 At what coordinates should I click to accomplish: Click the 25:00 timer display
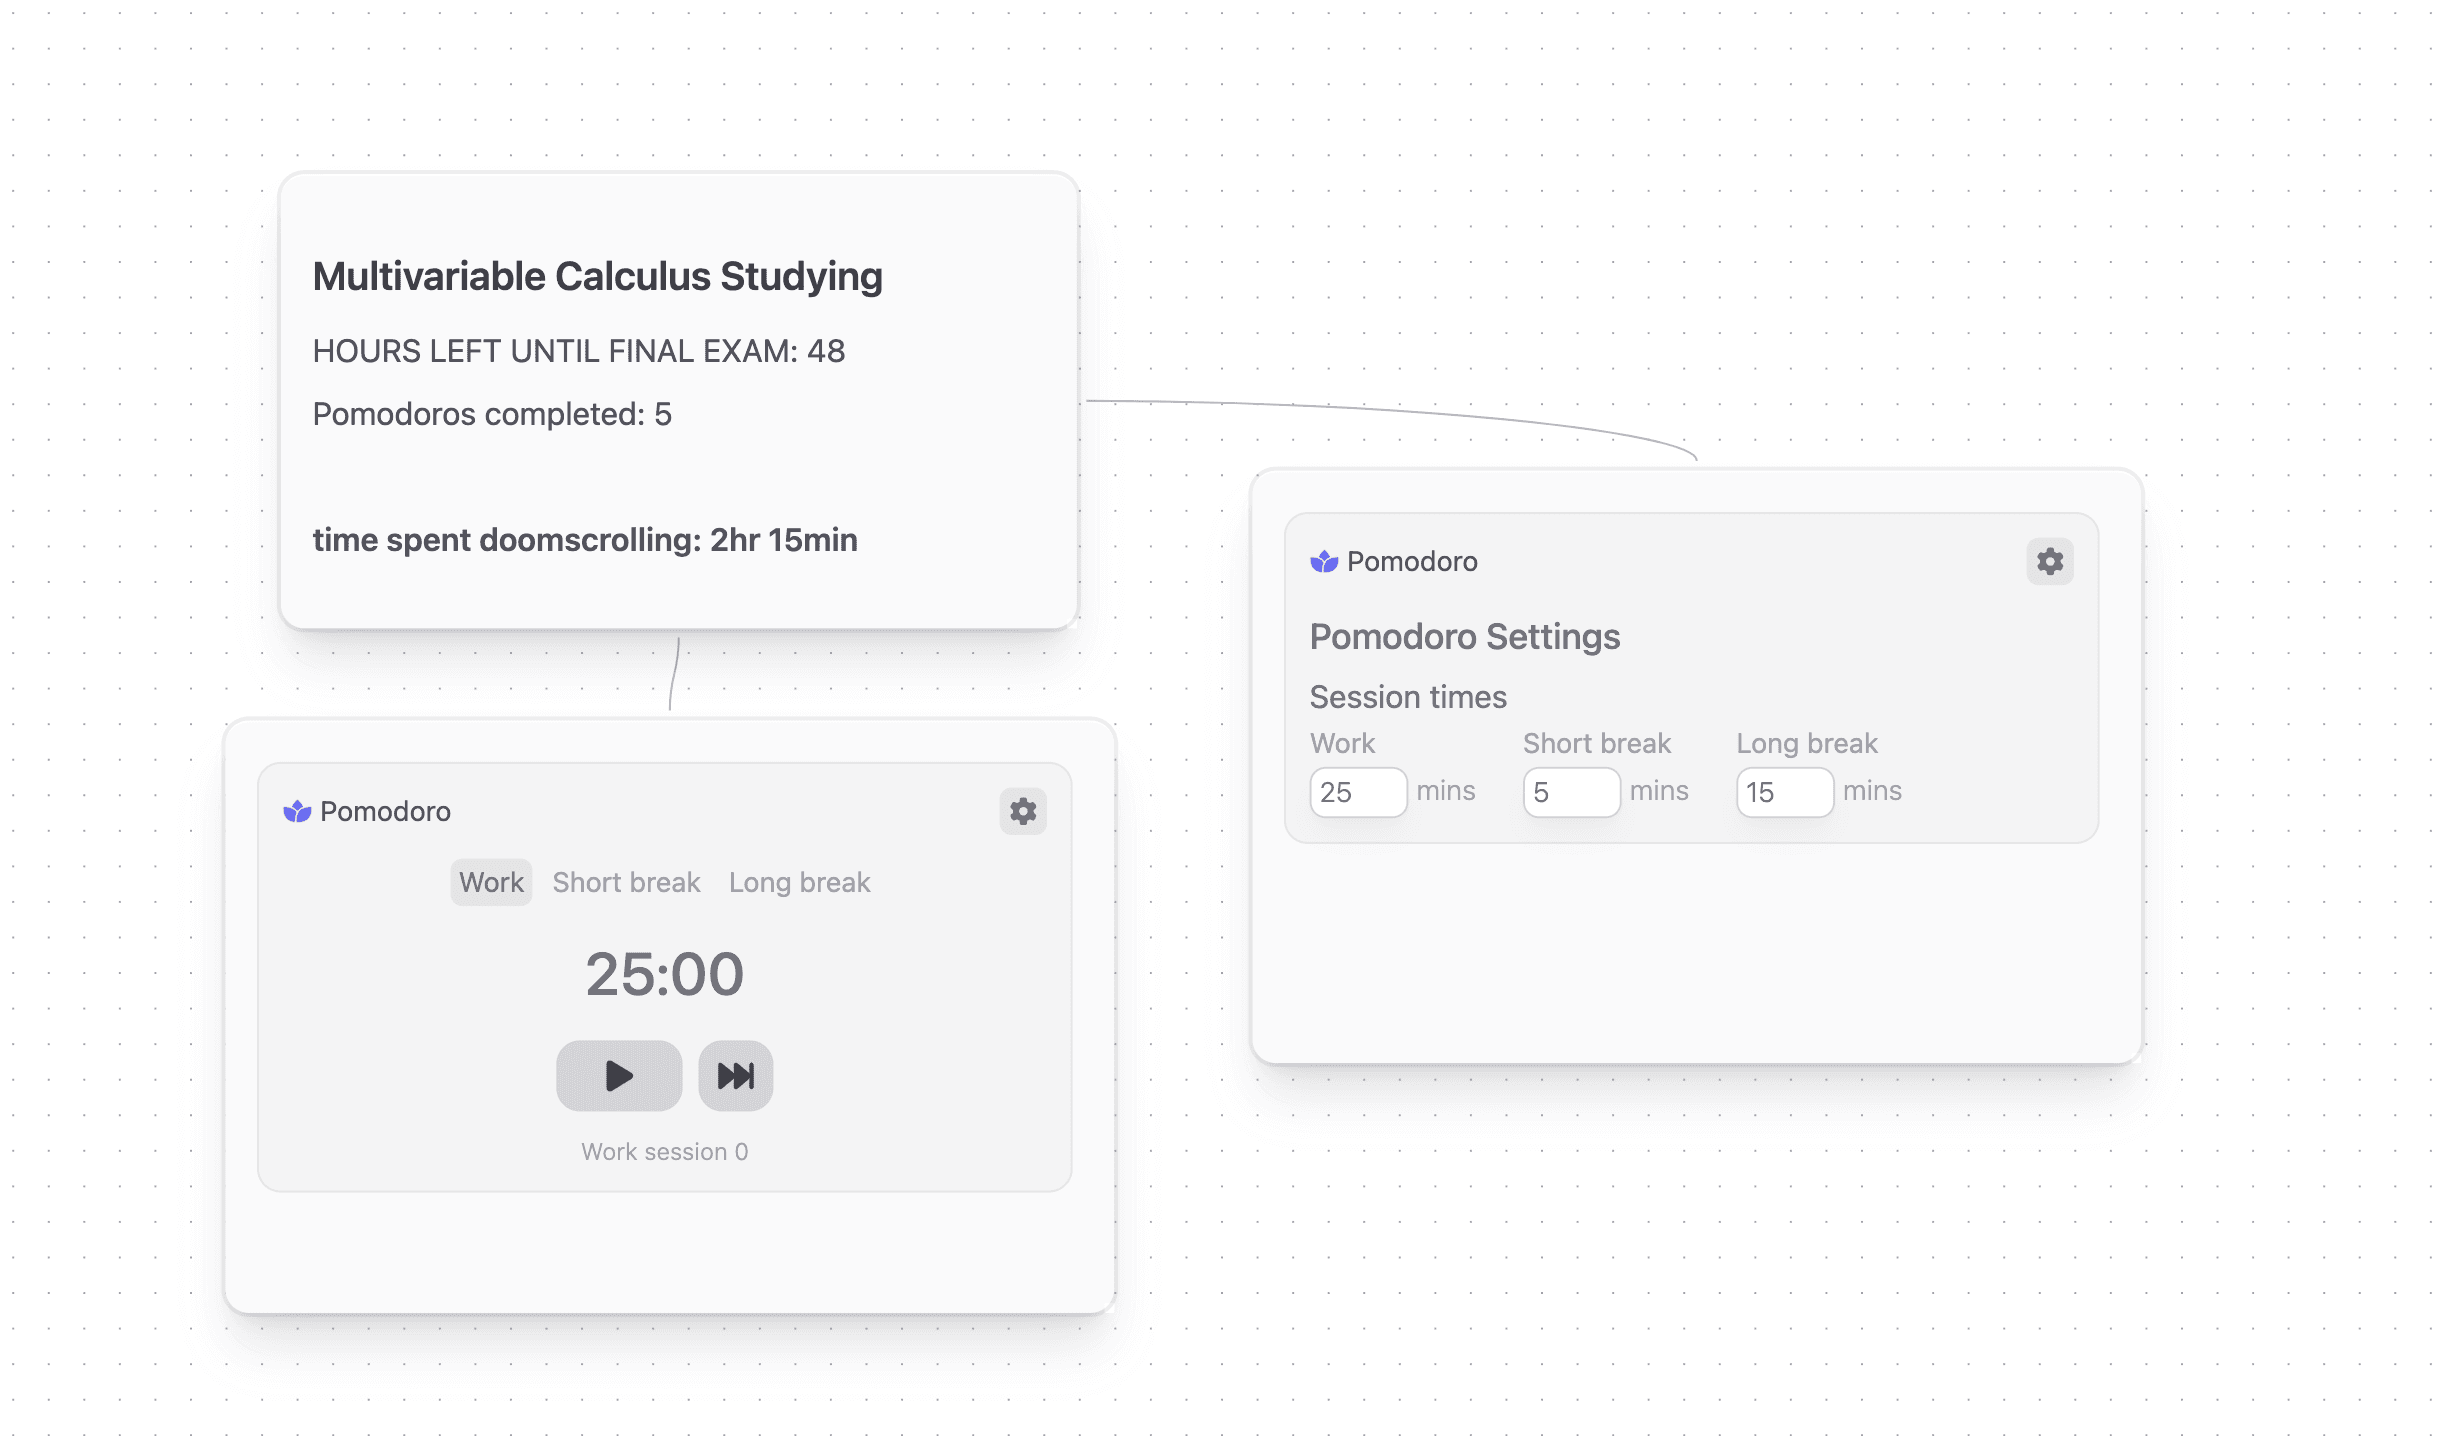coord(664,974)
